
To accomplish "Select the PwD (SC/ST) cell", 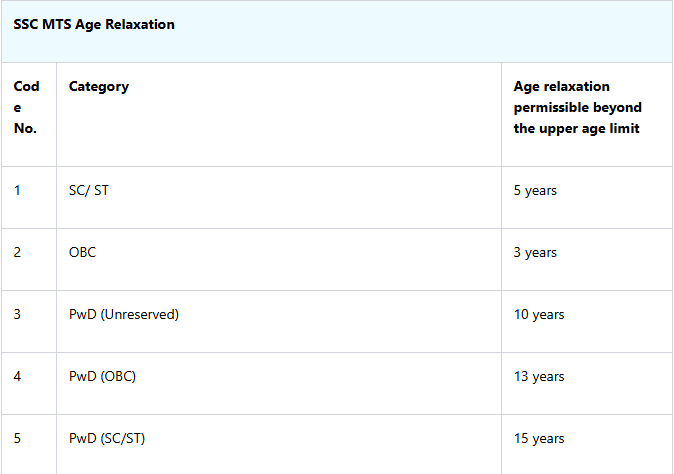I will (x=108, y=438).
